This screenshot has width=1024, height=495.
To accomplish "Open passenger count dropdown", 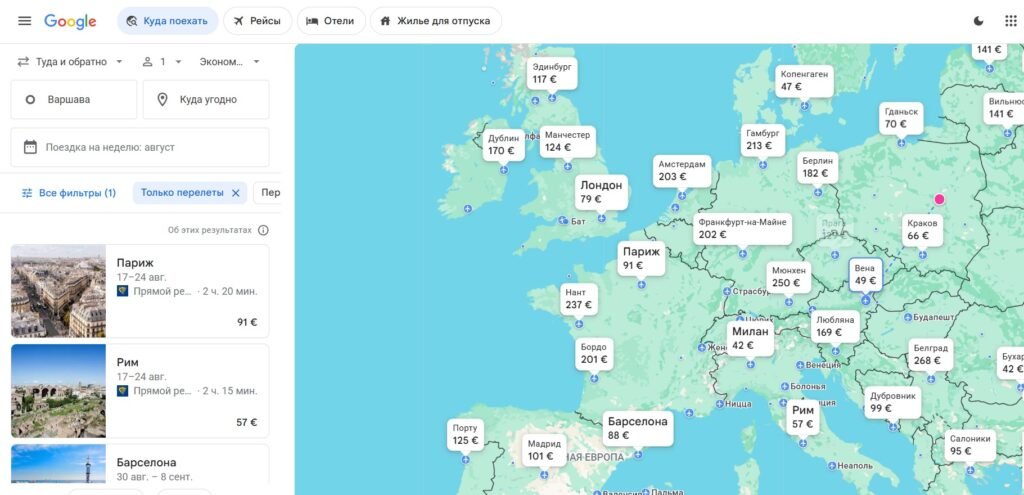I will (163, 61).
